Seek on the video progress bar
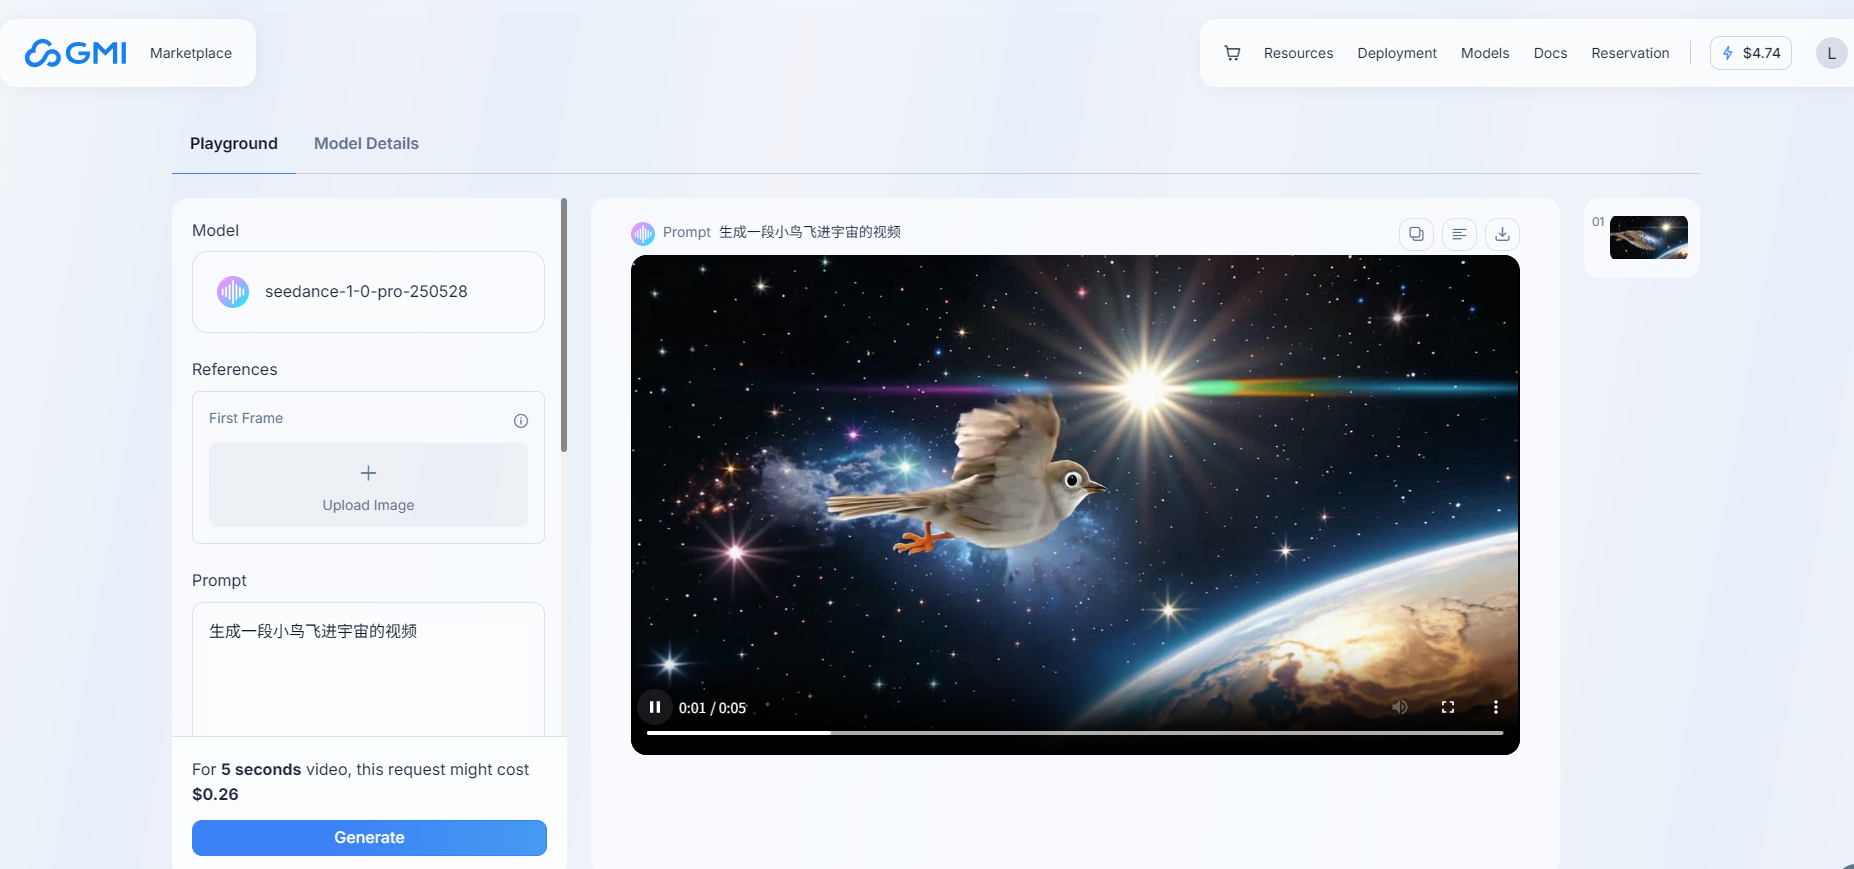Image resolution: width=1854 pixels, height=869 pixels. pos(1075,733)
